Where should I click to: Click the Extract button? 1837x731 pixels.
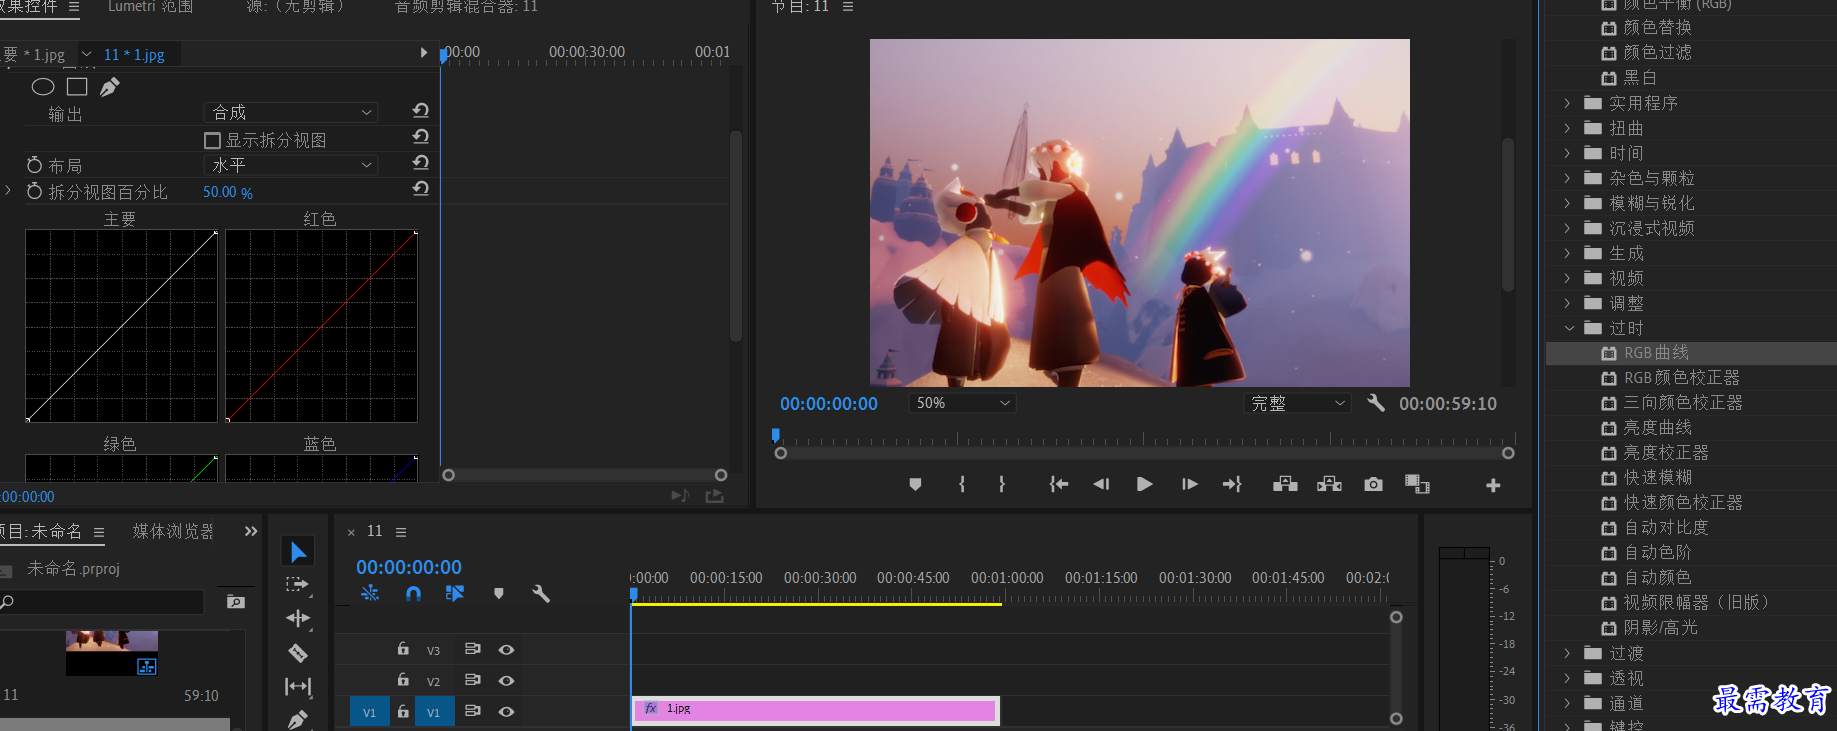[x=1329, y=484]
